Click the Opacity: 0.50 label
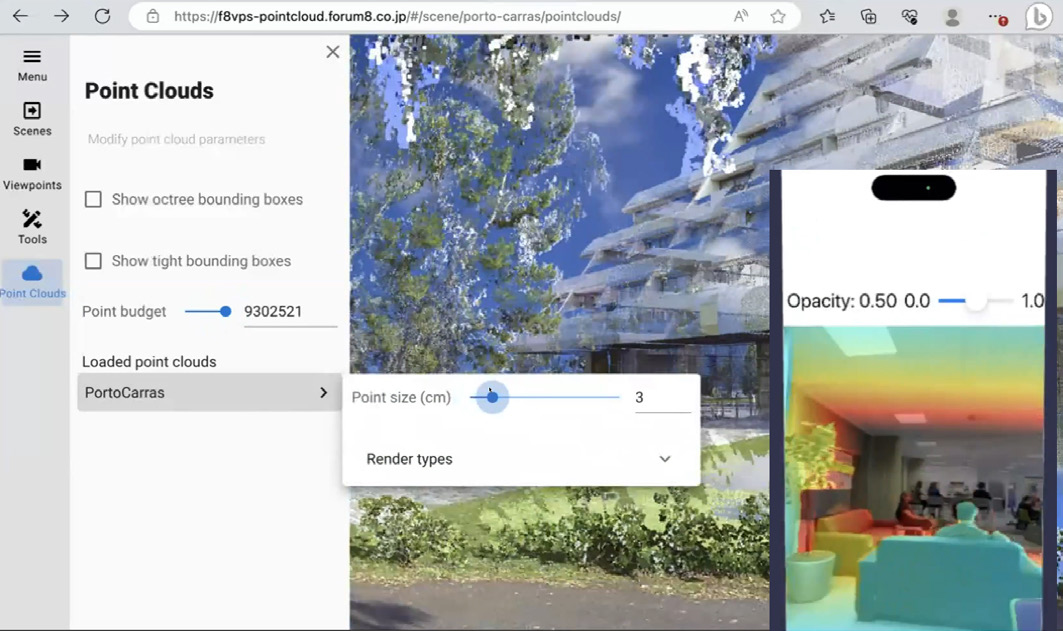Image resolution: width=1063 pixels, height=631 pixels. (841, 301)
